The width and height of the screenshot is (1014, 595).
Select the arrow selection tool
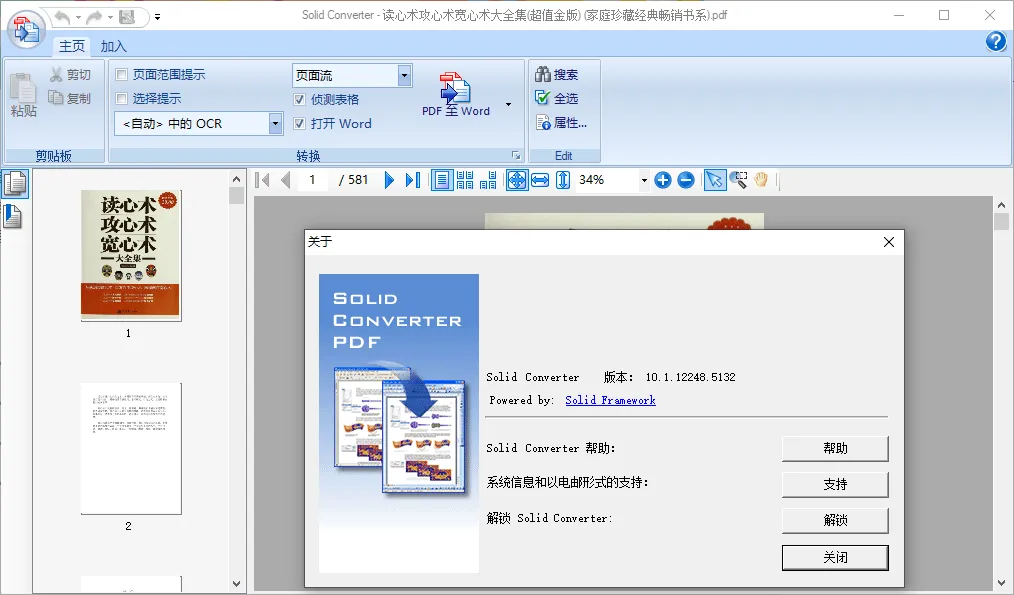[714, 180]
